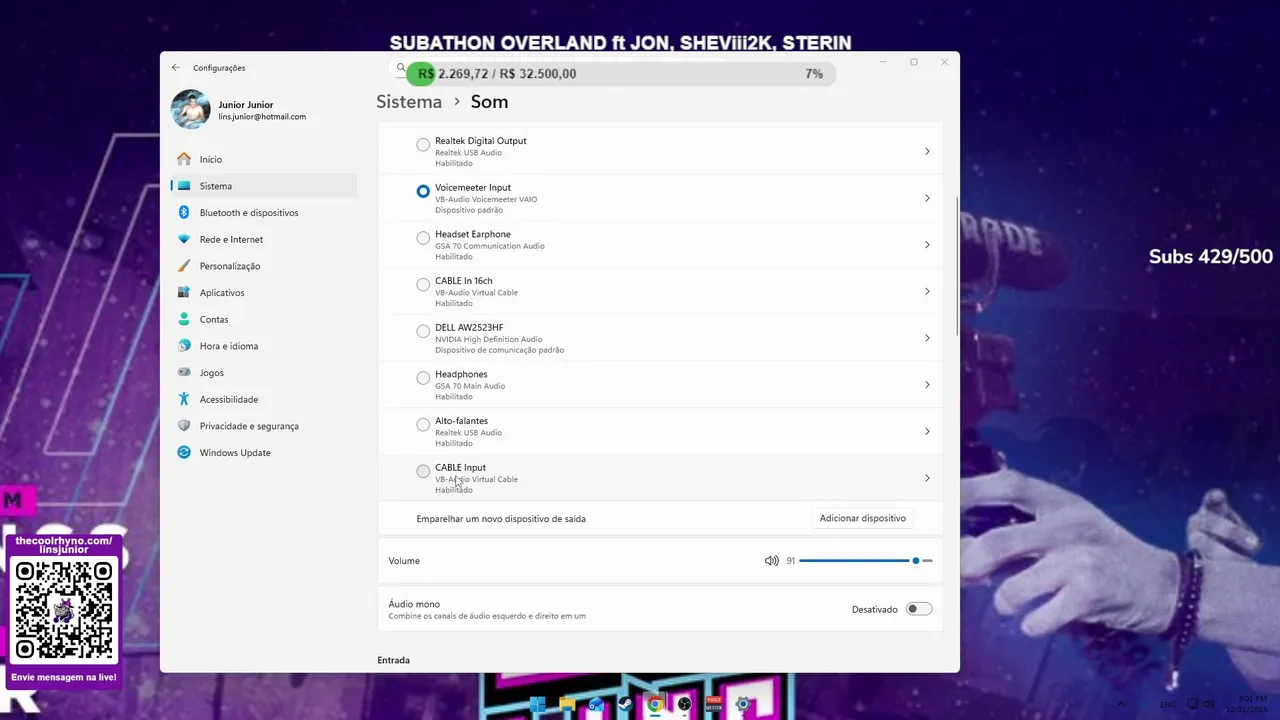The height and width of the screenshot is (720, 1280).
Task: Open the Settings gear in the taskbar
Action: click(742, 704)
